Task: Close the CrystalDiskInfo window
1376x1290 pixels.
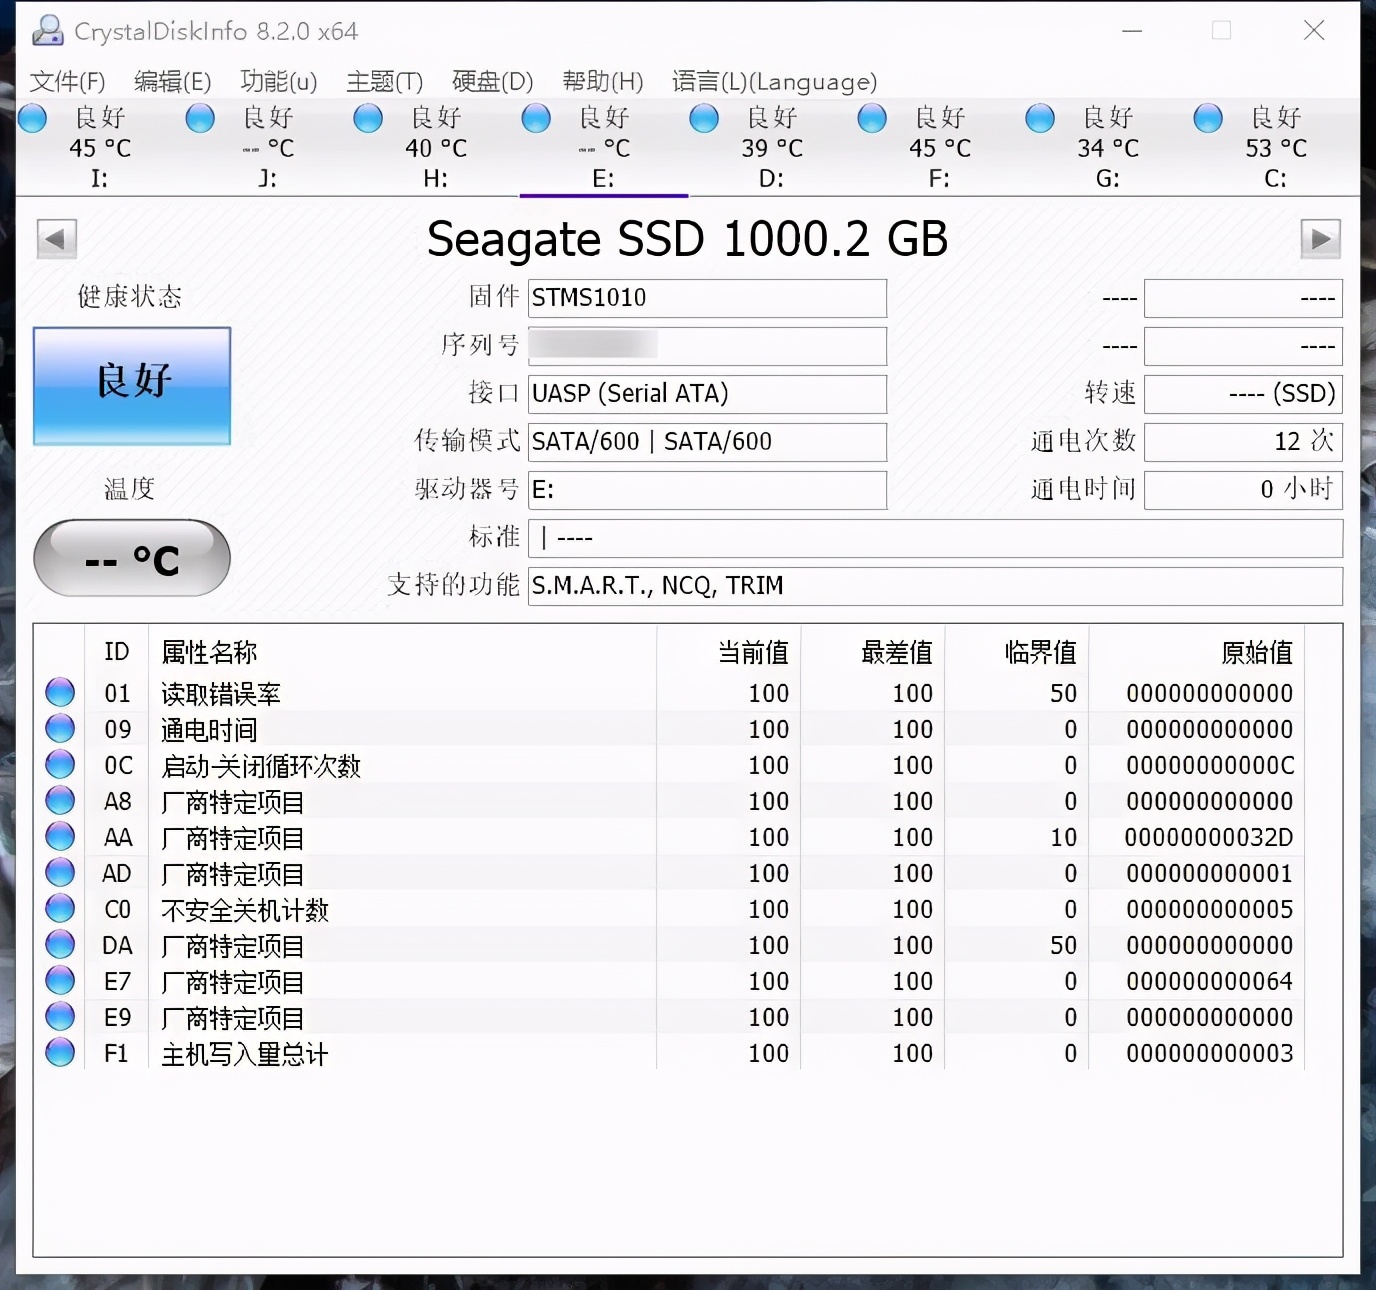Action: 1314,31
